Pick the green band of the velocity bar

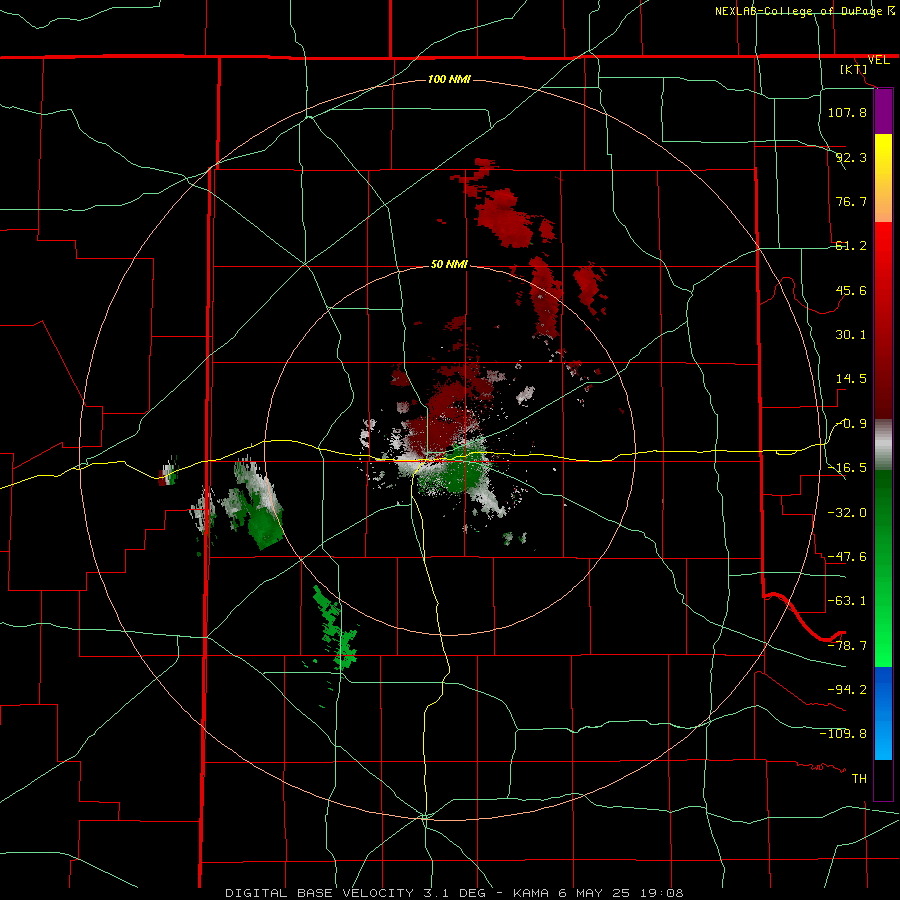[883, 568]
